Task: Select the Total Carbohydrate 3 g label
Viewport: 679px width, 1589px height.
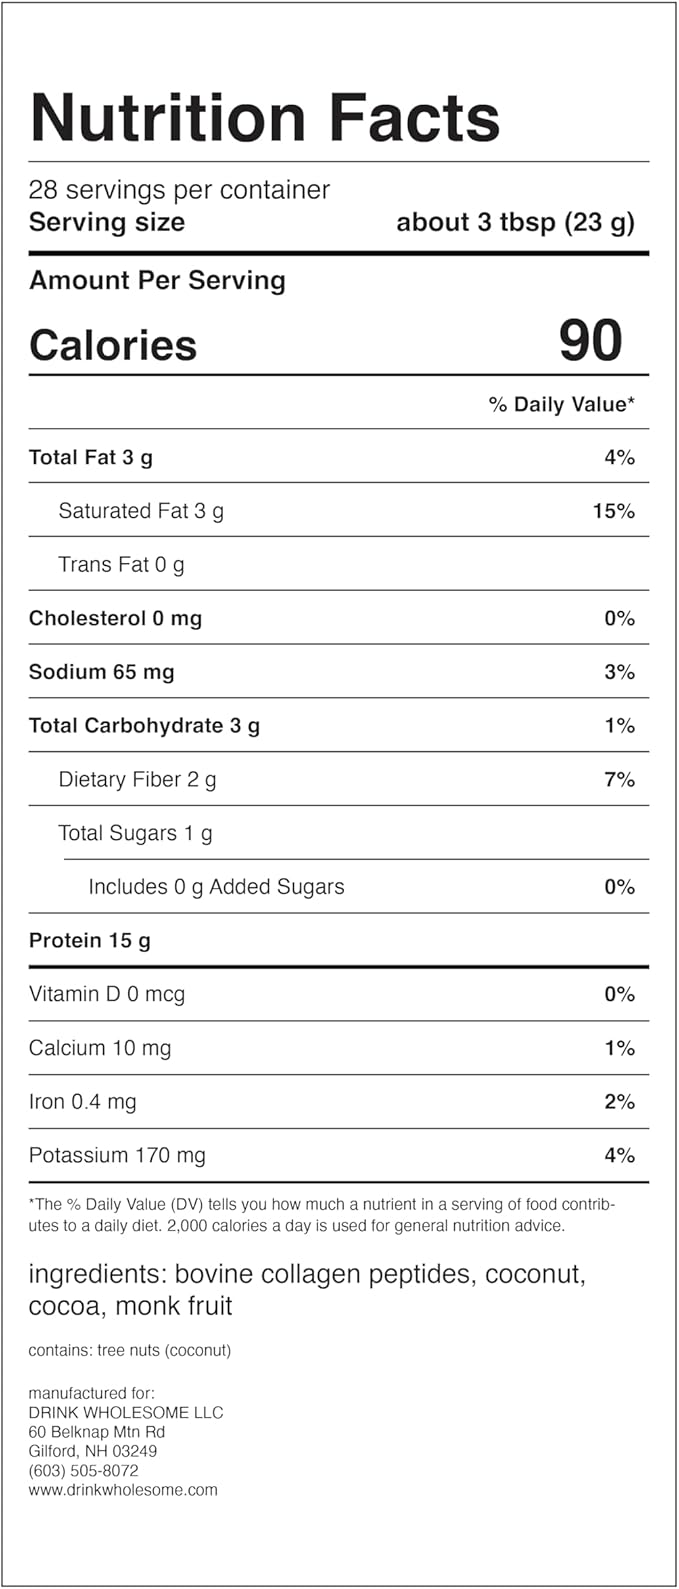Action: [x=144, y=726]
